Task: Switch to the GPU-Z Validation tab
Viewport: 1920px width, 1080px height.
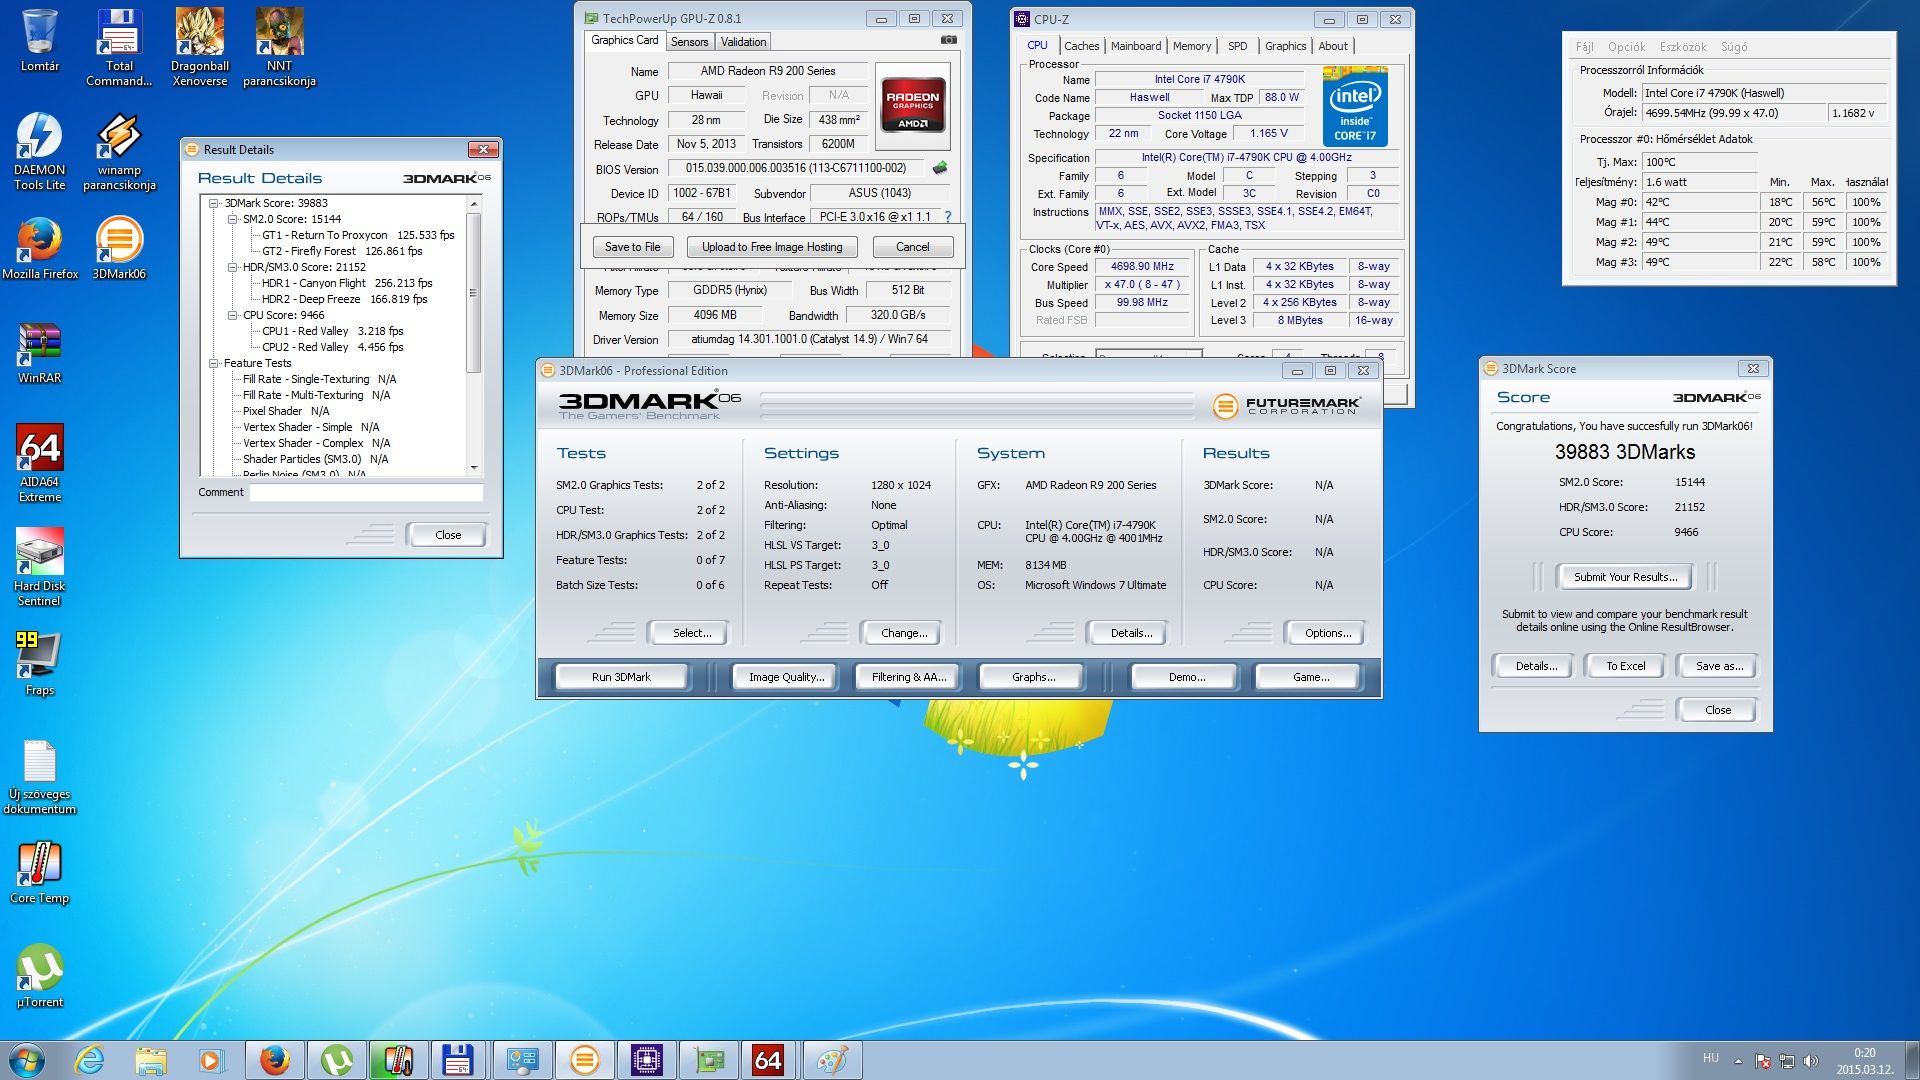Action: pos(743,42)
